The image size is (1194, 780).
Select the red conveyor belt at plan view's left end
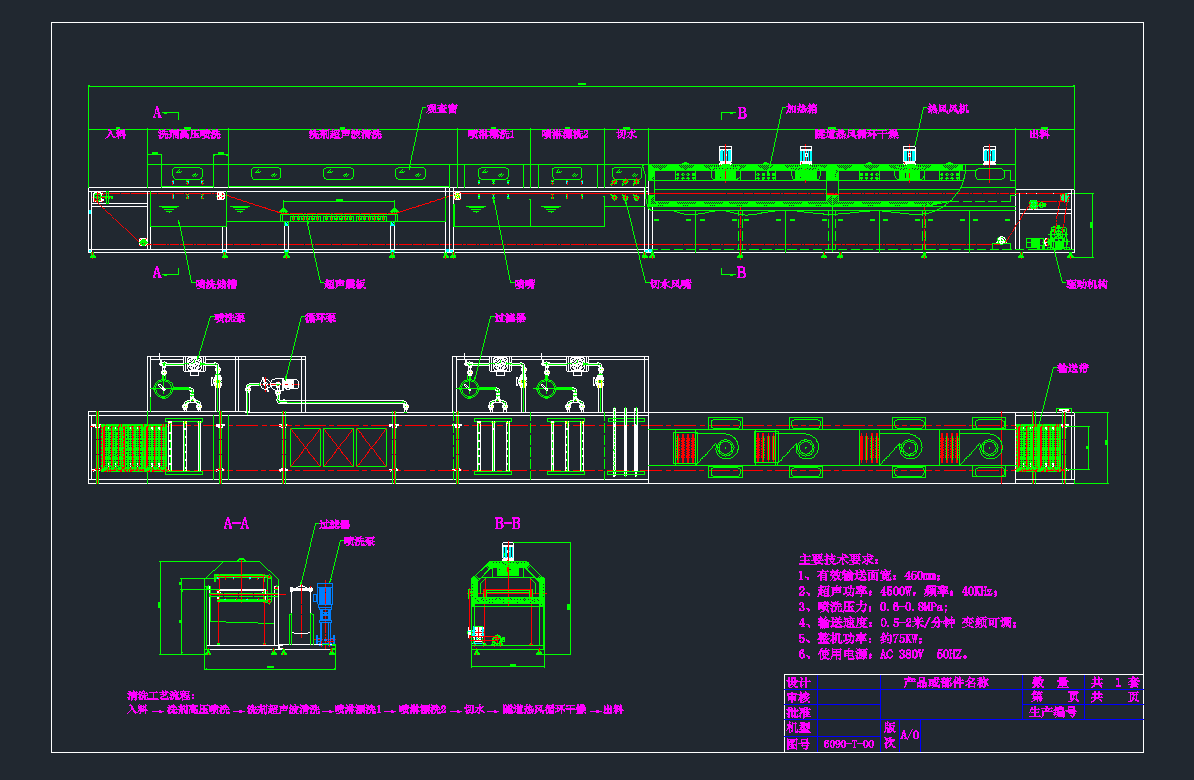tap(131, 446)
